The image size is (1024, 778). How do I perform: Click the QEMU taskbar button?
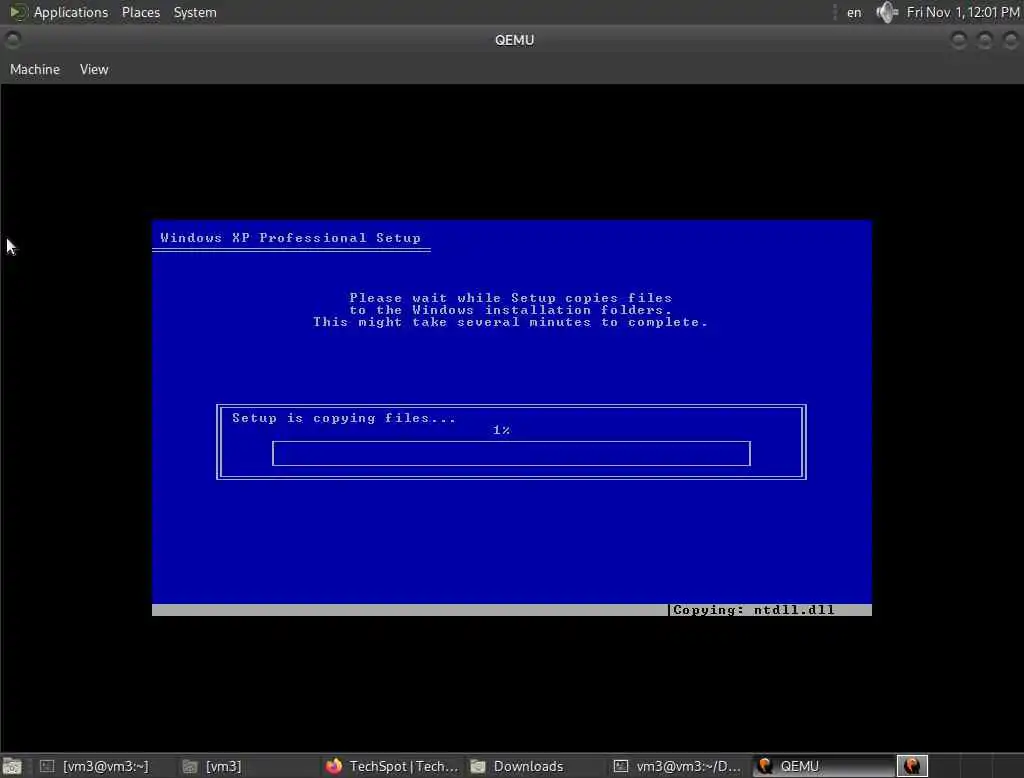[823, 766]
